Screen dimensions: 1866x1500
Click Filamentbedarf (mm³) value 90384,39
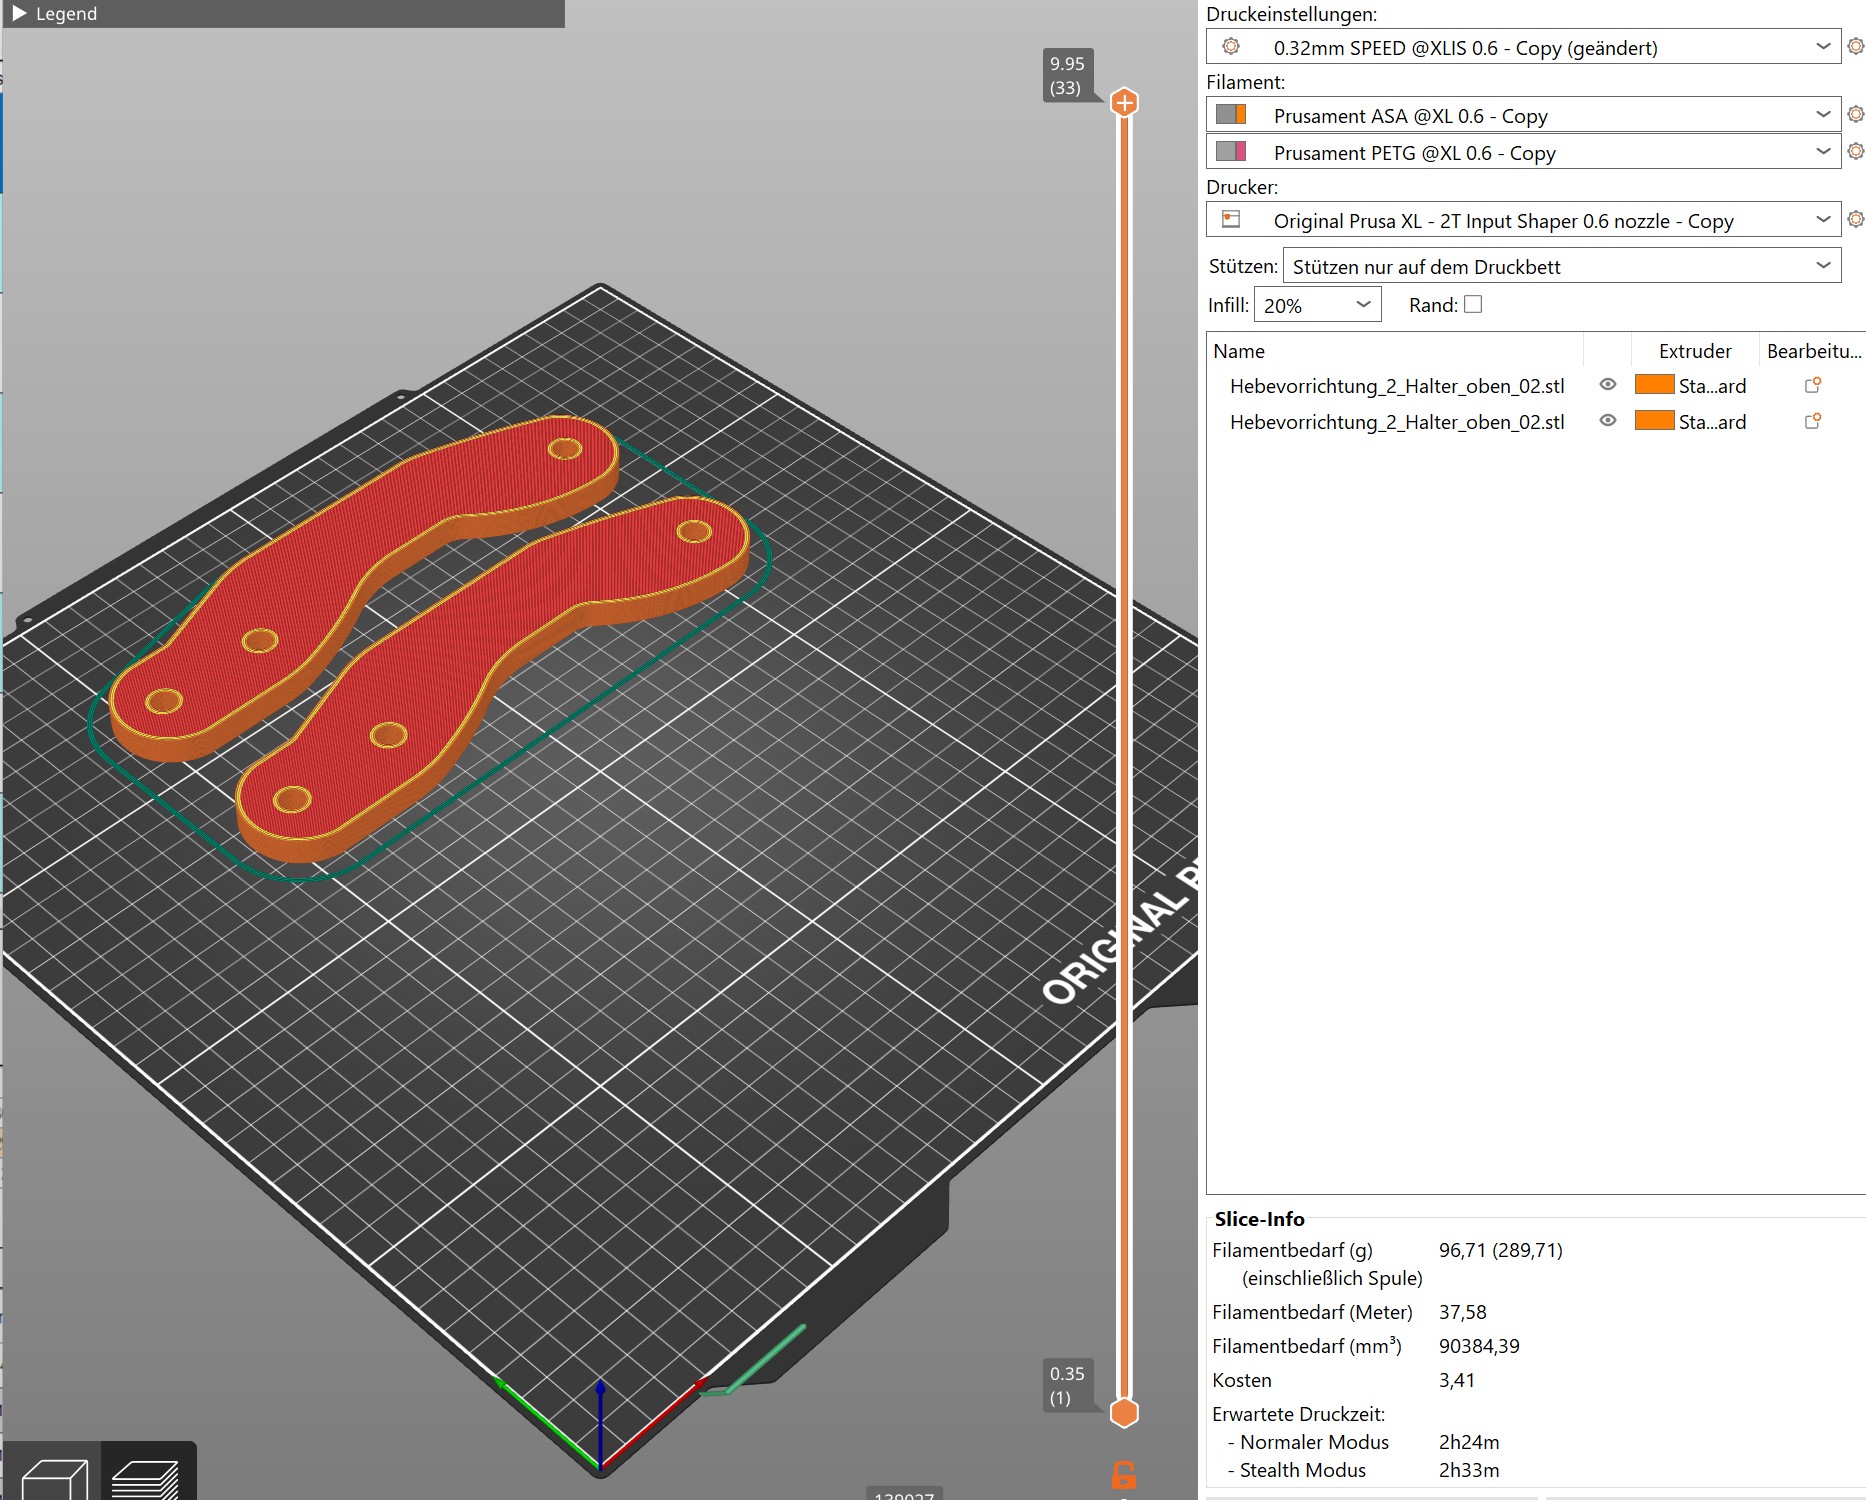tap(1479, 1346)
